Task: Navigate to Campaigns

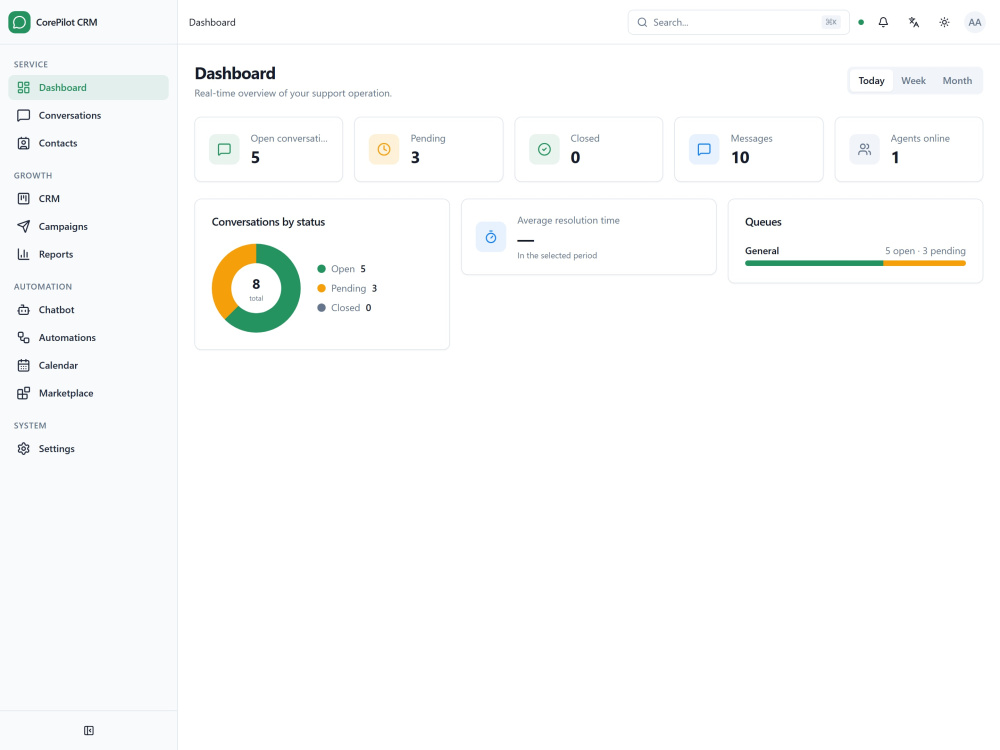Action: (x=89, y=226)
